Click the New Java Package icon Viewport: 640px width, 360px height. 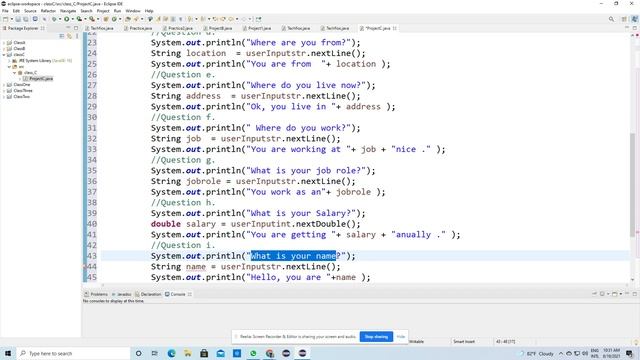106,19
